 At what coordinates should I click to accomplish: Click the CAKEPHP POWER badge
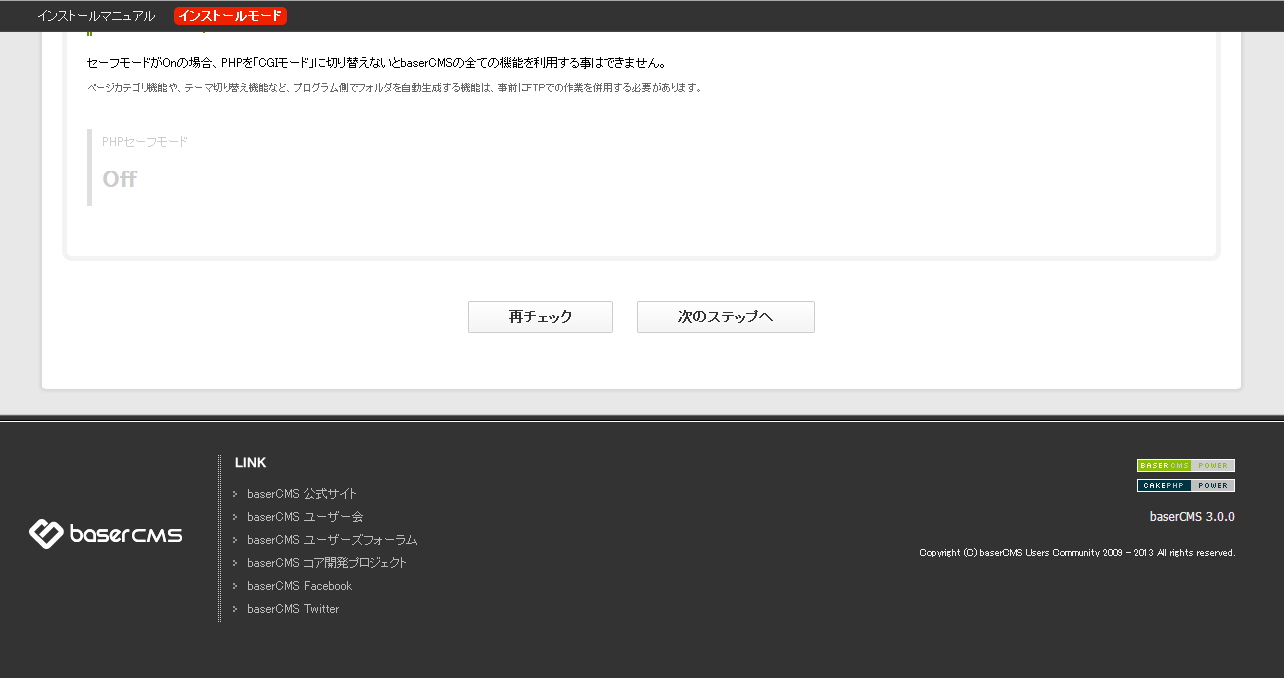coord(1185,485)
